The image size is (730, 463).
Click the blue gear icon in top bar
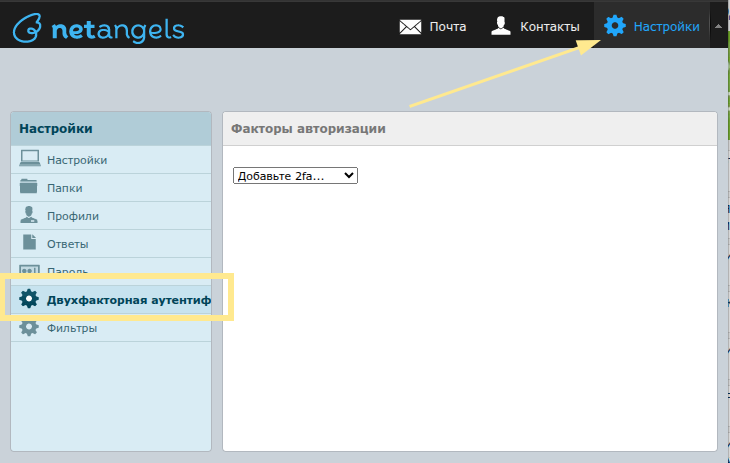(615, 26)
